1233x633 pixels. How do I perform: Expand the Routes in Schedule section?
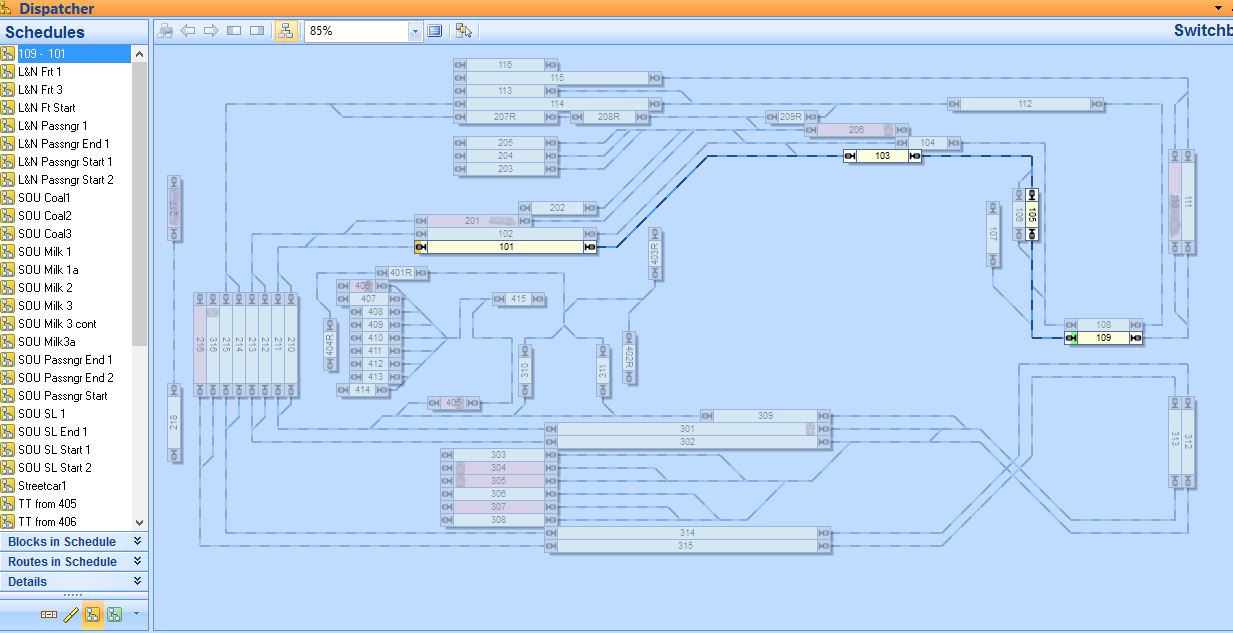(x=137, y=561)
